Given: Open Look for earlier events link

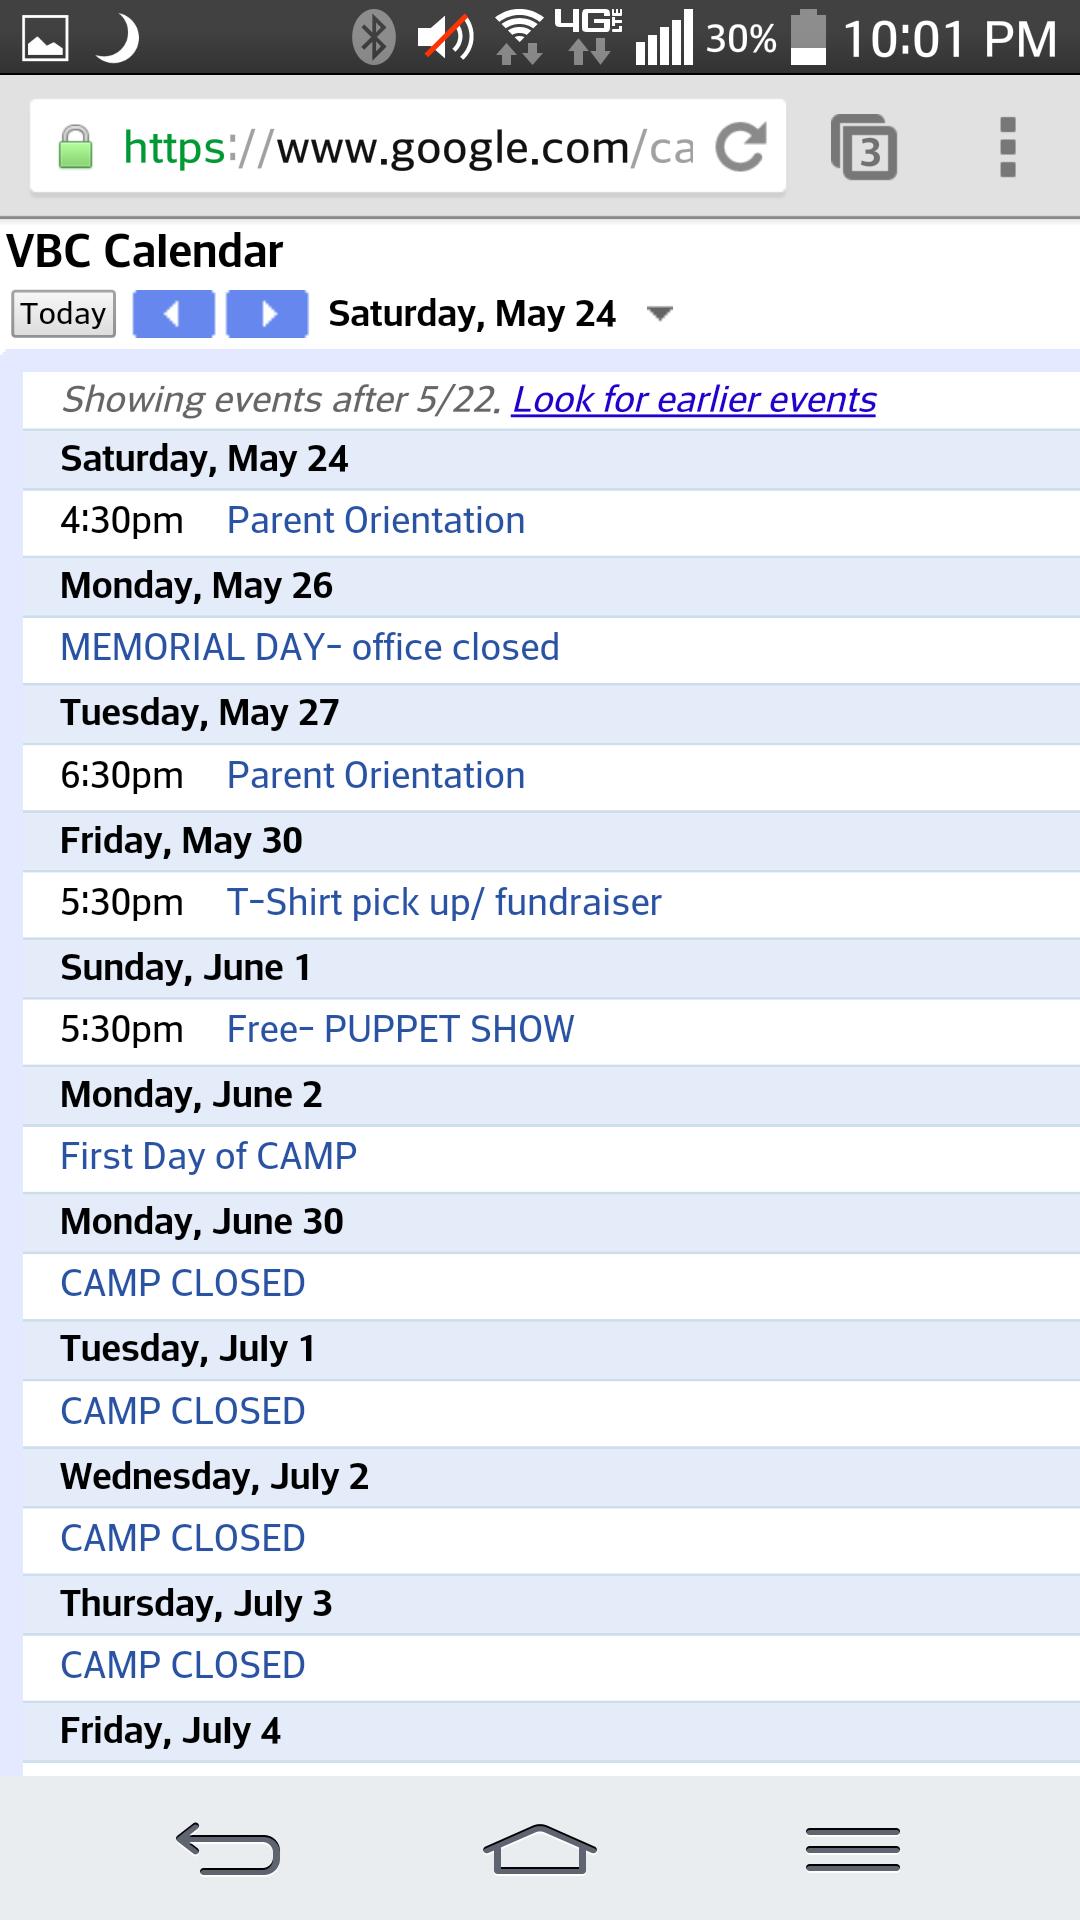Looking at the screenshot, I should pyautogui.click(x=694, y=400).
